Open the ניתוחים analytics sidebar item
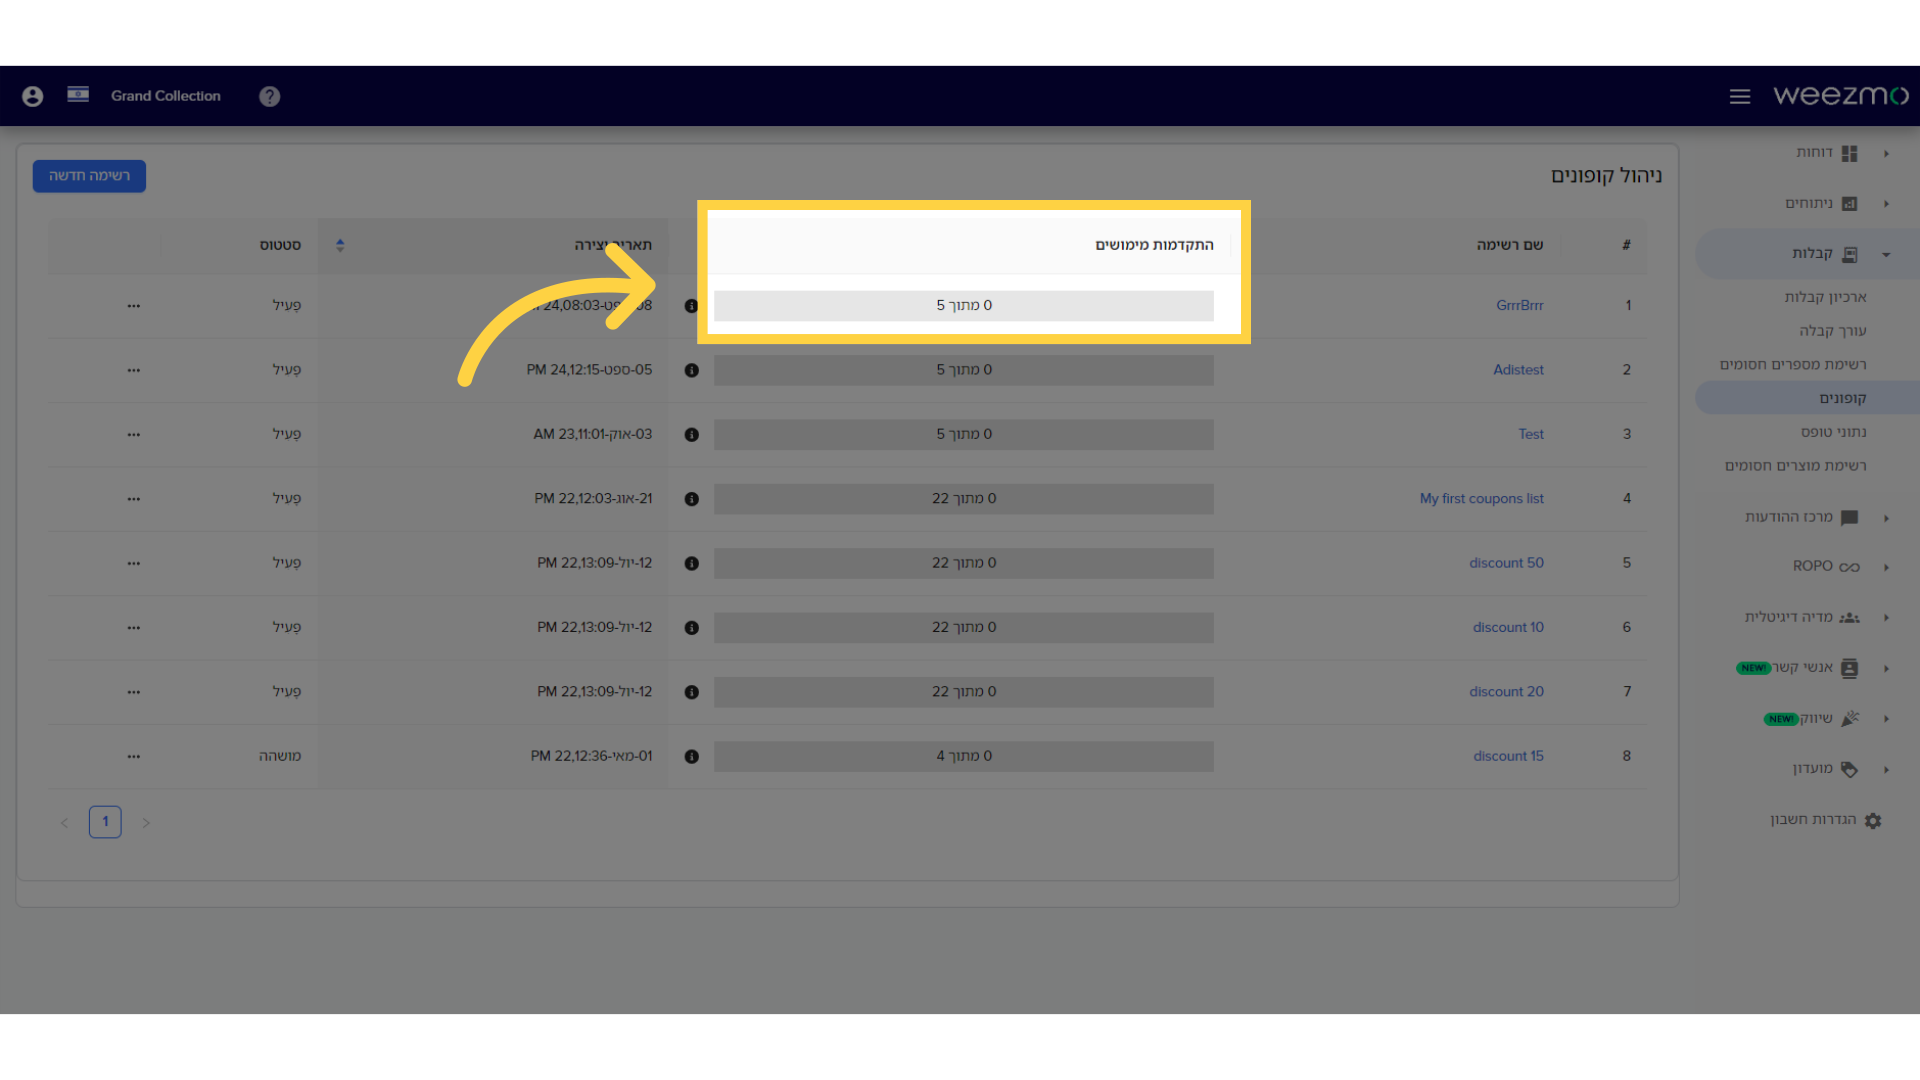 click(1809, 204)
